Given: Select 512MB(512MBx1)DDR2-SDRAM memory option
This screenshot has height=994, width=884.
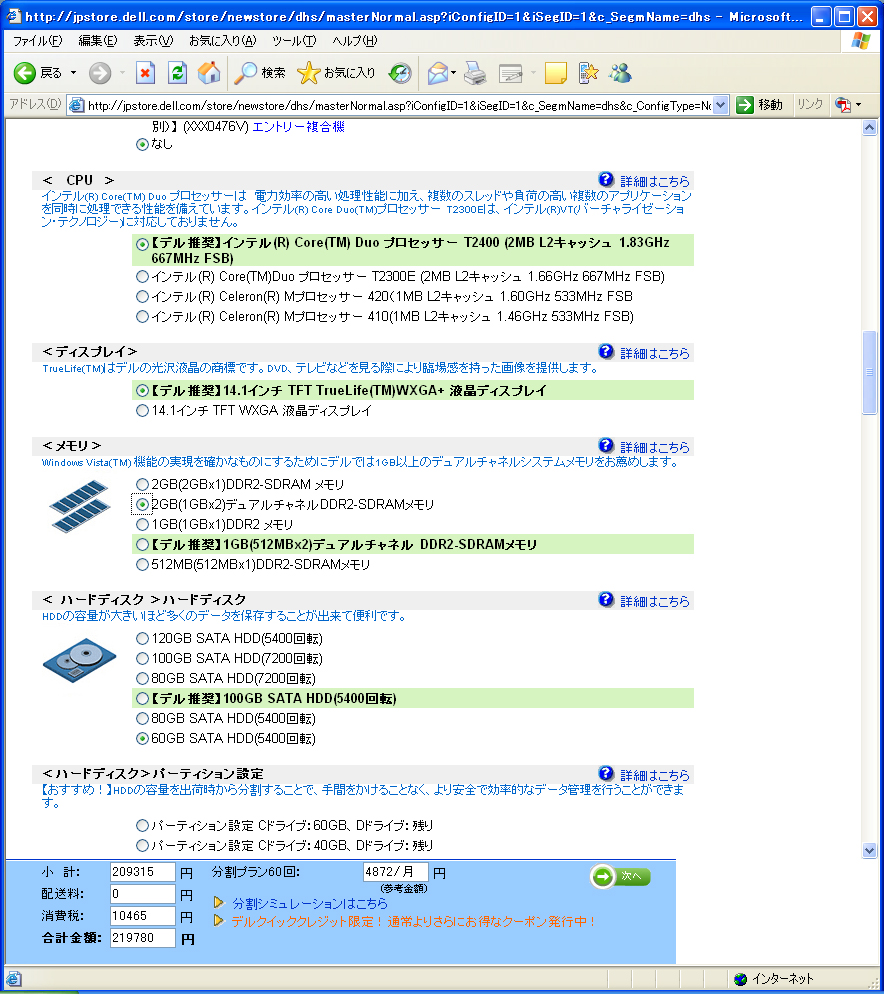Looking at the screenshot, I should tap(143, 564).
